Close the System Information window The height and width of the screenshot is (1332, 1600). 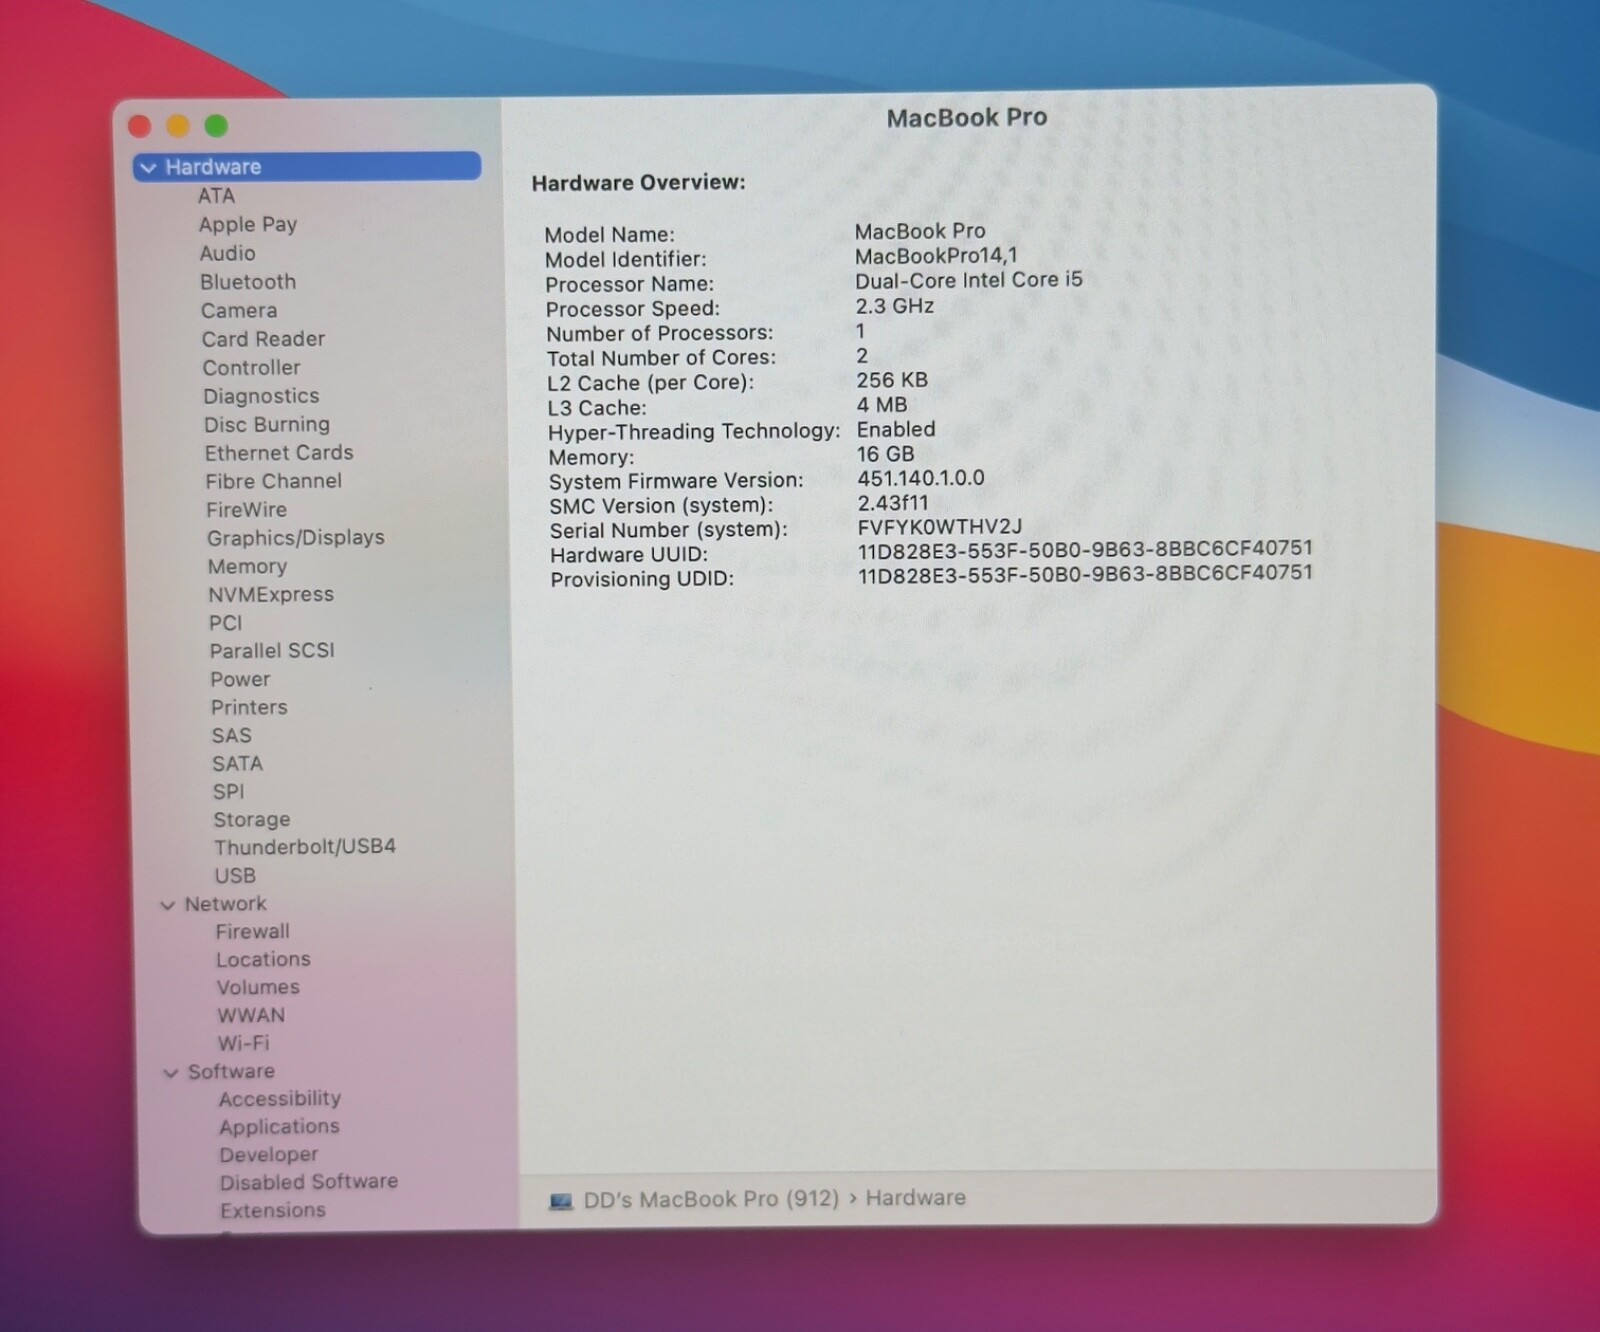(140, 126)
